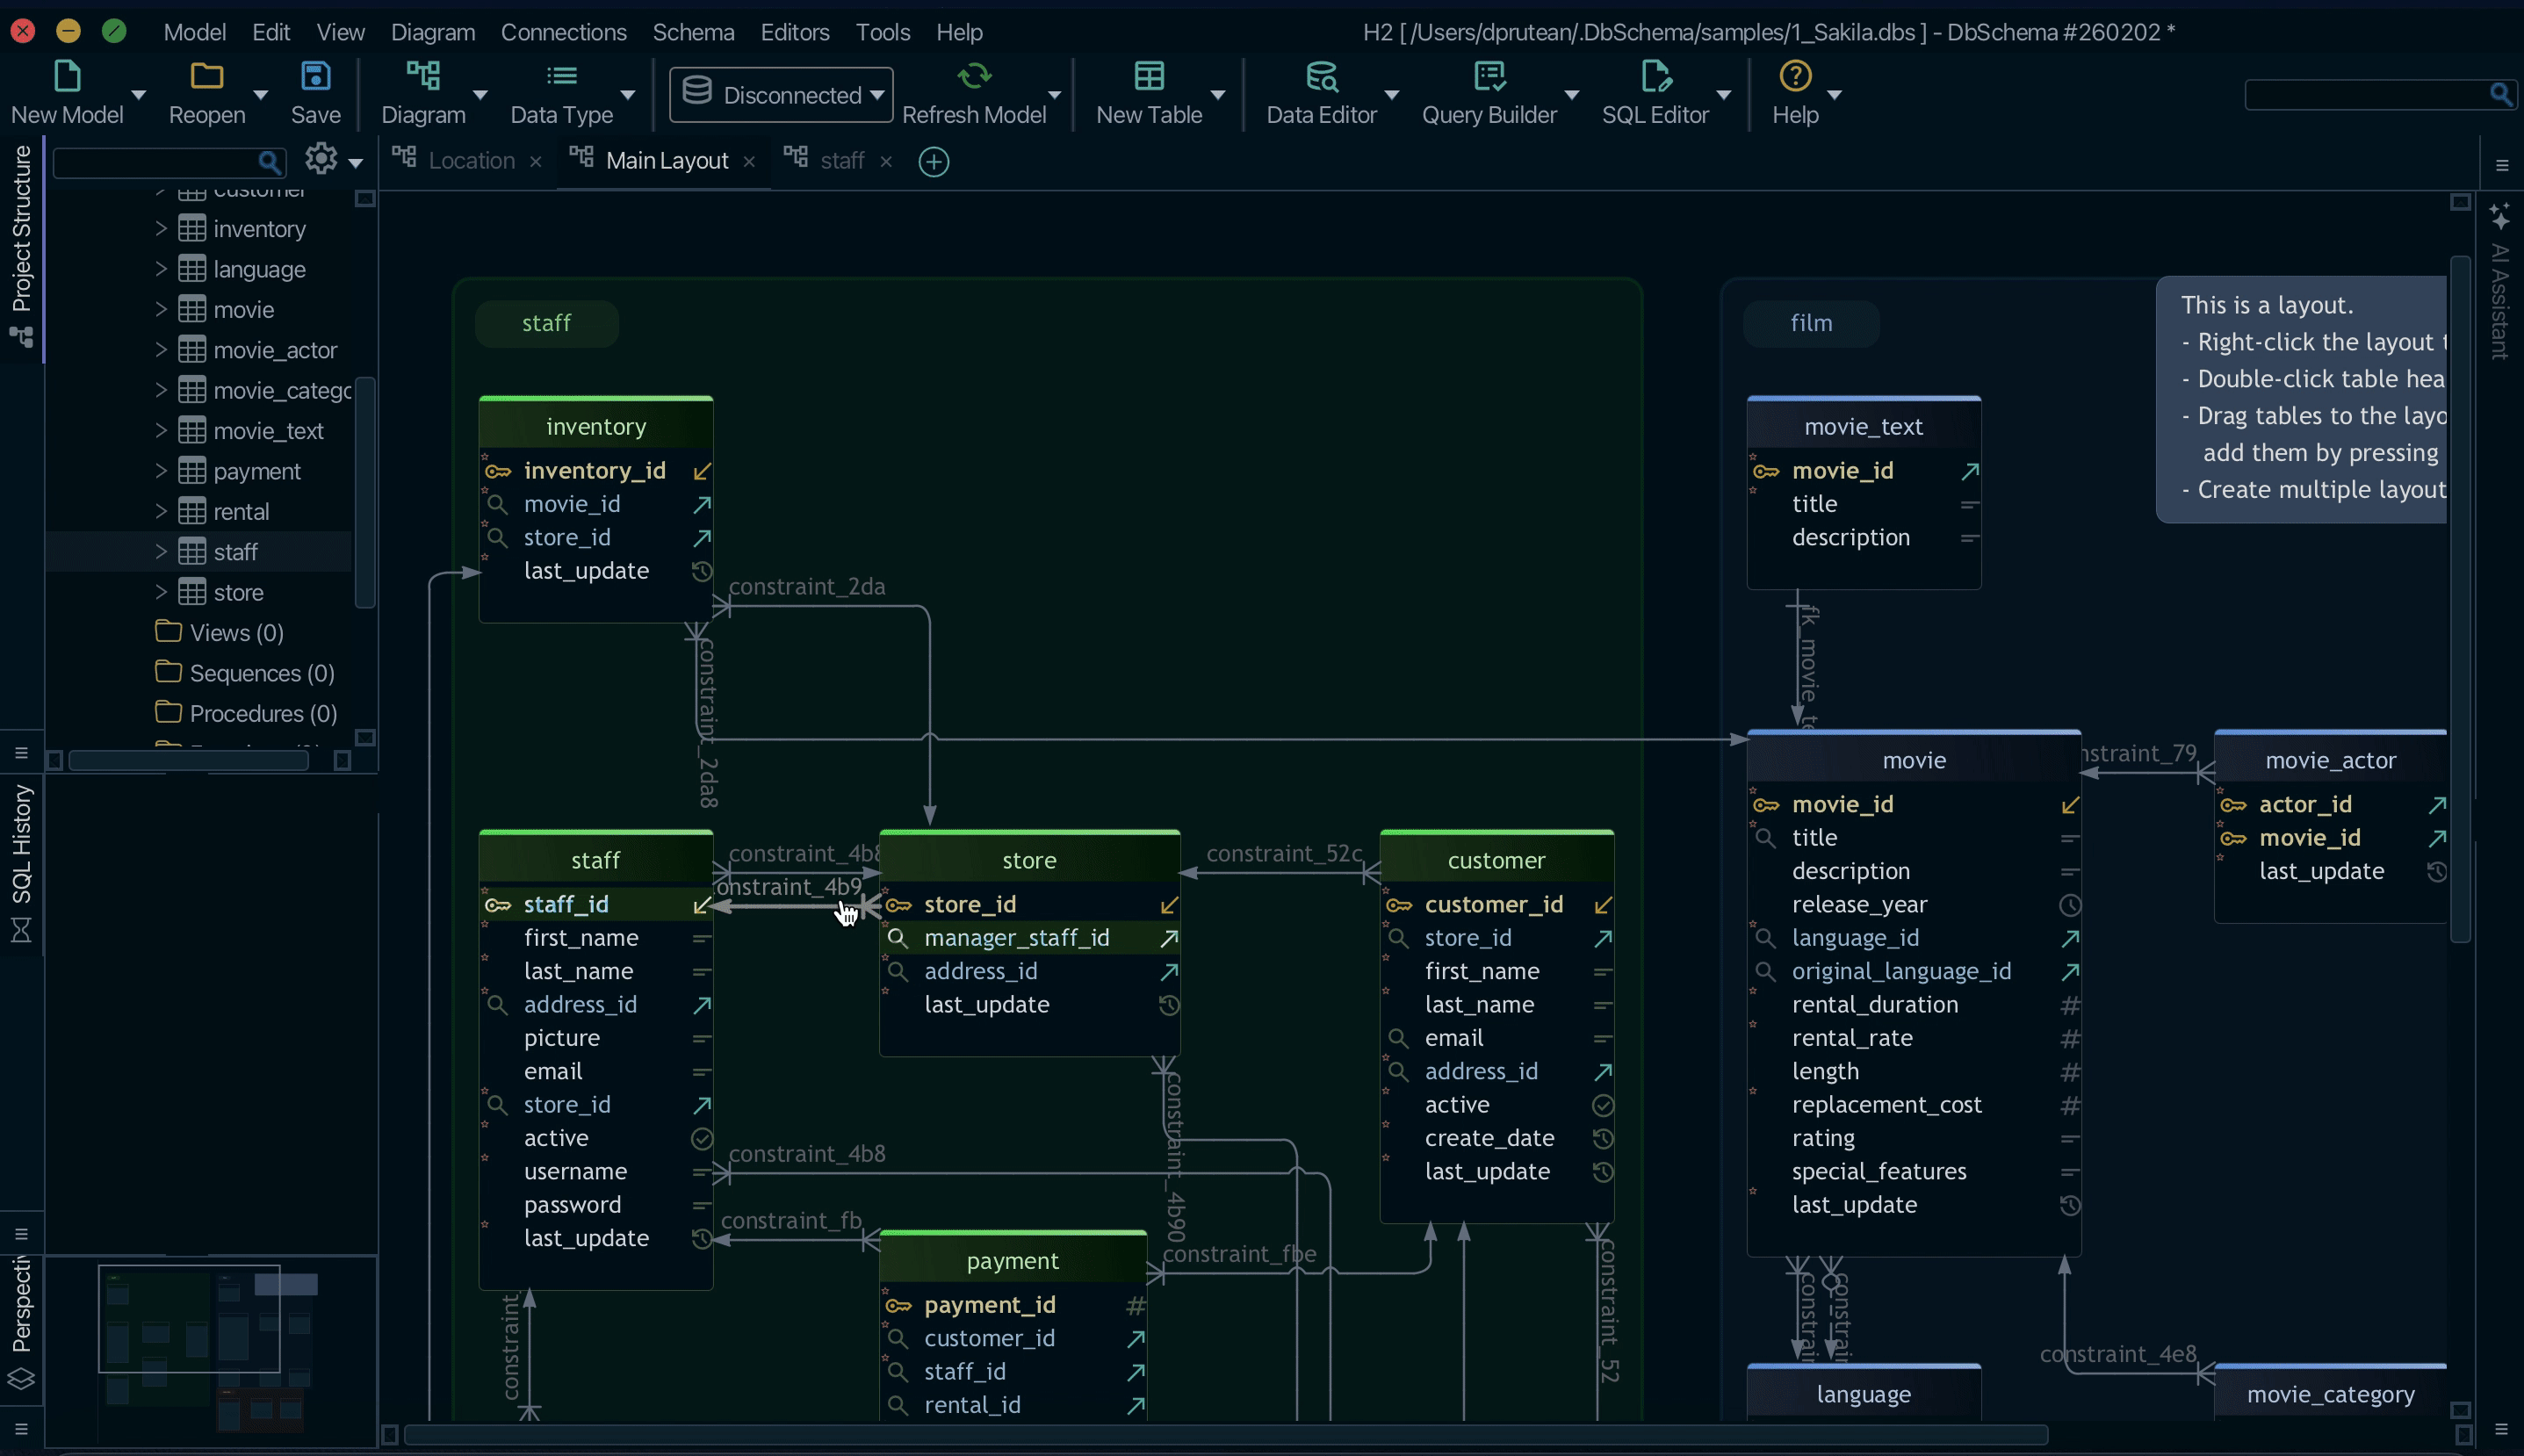Open the Data Editor
The width and height of the screenshot is (2524, 1456).
[x=1318, y=91]
